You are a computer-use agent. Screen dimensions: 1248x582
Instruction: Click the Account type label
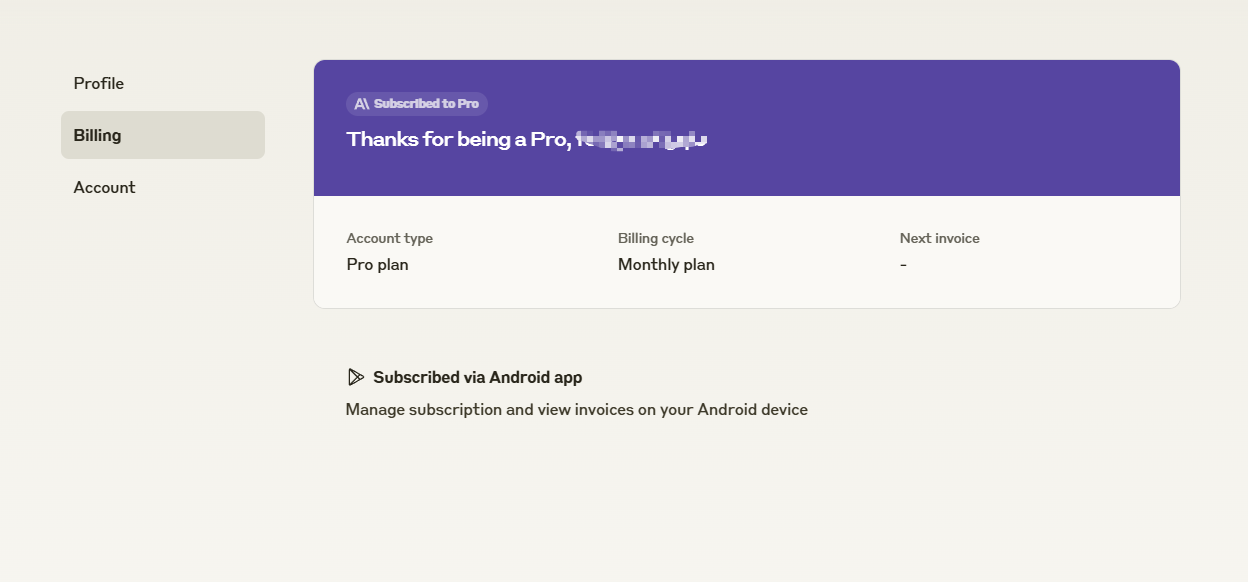389,238
